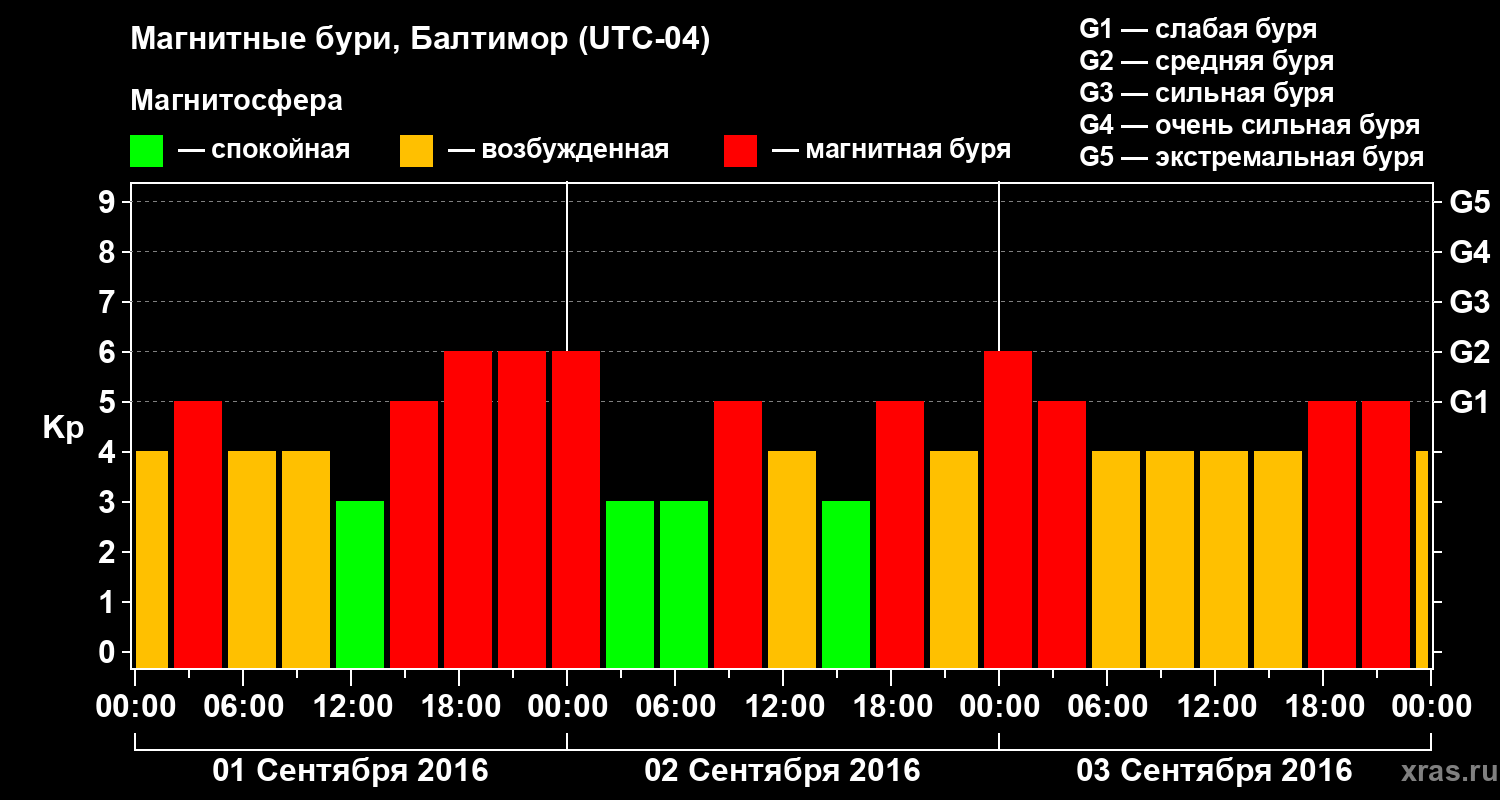
Task: Click the only green bar on 01 Сентября
Action: (x=360, y=584)
